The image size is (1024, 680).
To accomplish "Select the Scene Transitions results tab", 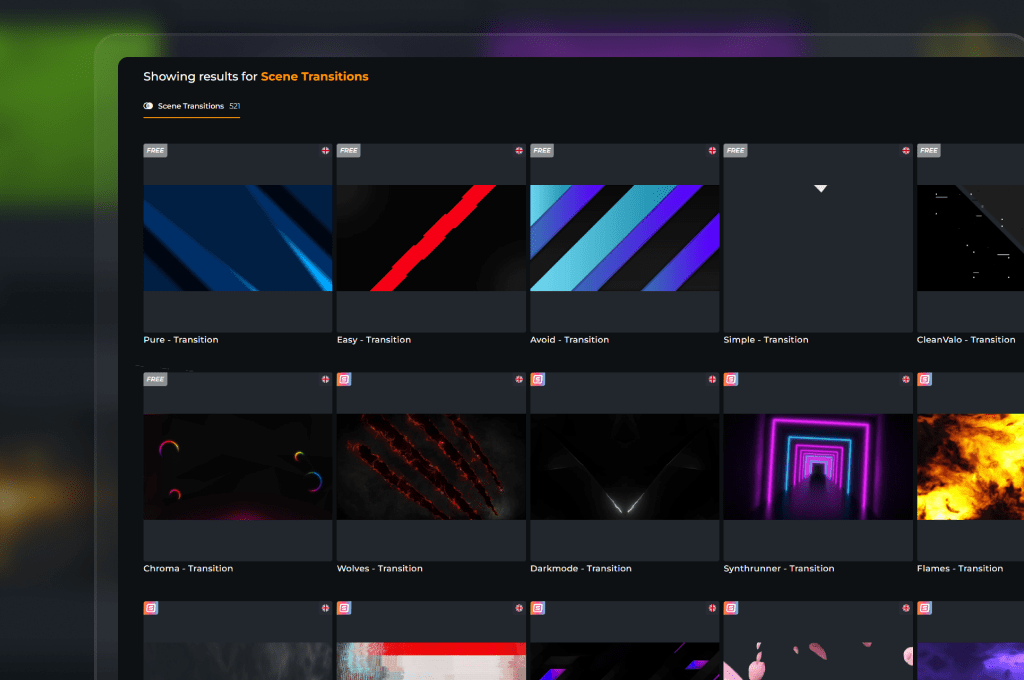I will point(191,106).
